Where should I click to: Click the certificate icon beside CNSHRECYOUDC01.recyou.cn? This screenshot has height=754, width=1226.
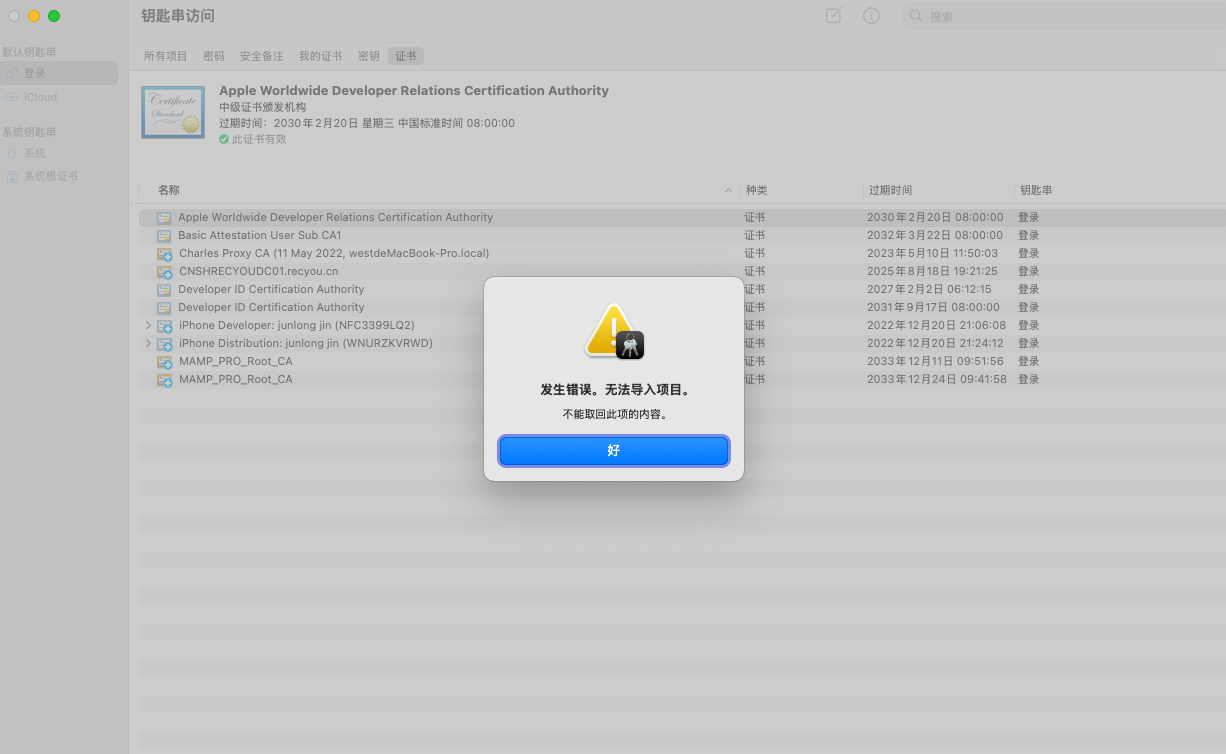164,272
